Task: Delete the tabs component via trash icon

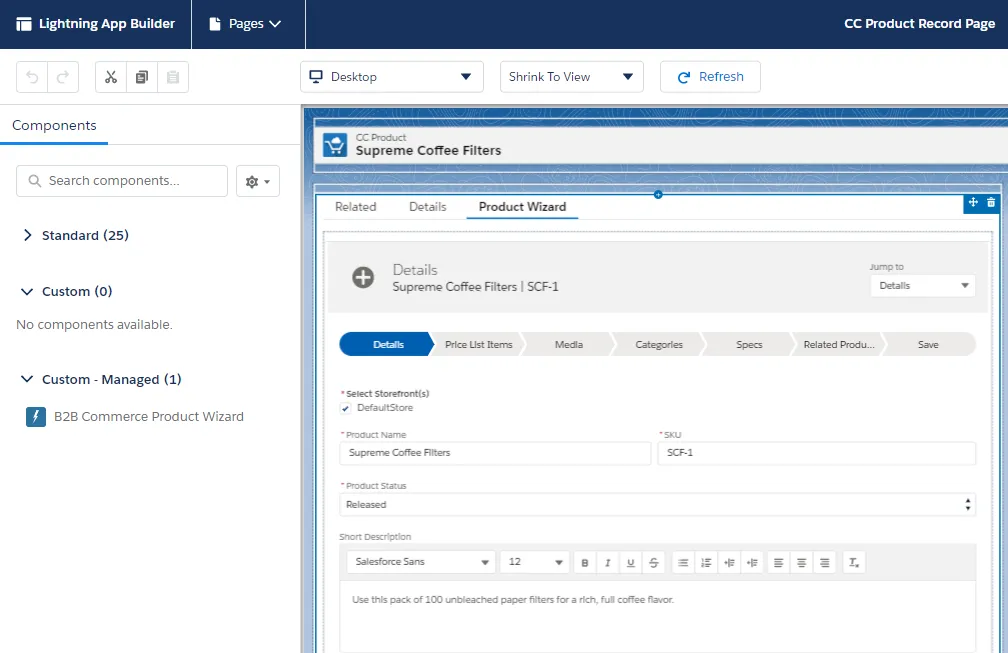Action: (991, 202)
